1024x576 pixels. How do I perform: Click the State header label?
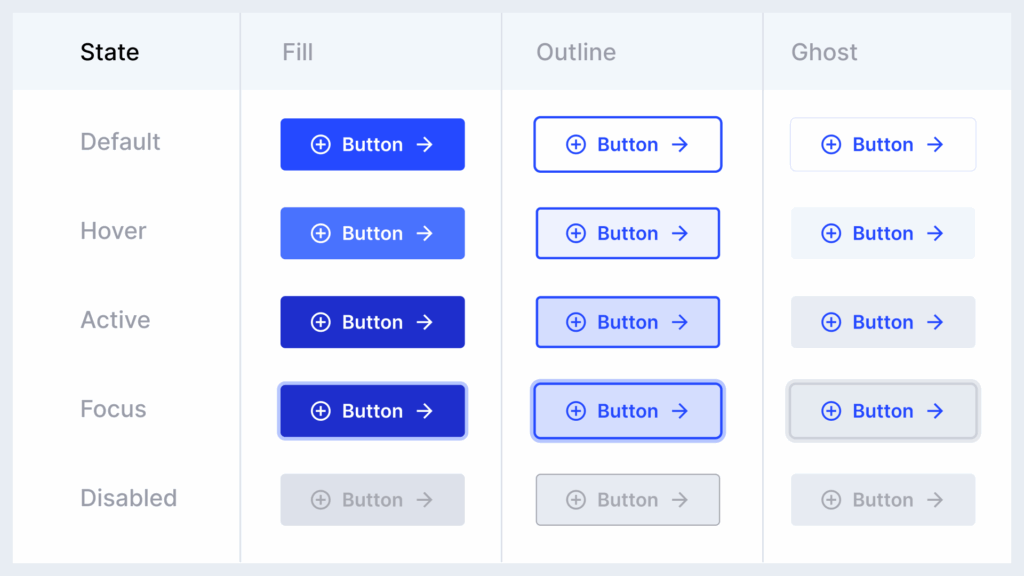coord(110,52)
